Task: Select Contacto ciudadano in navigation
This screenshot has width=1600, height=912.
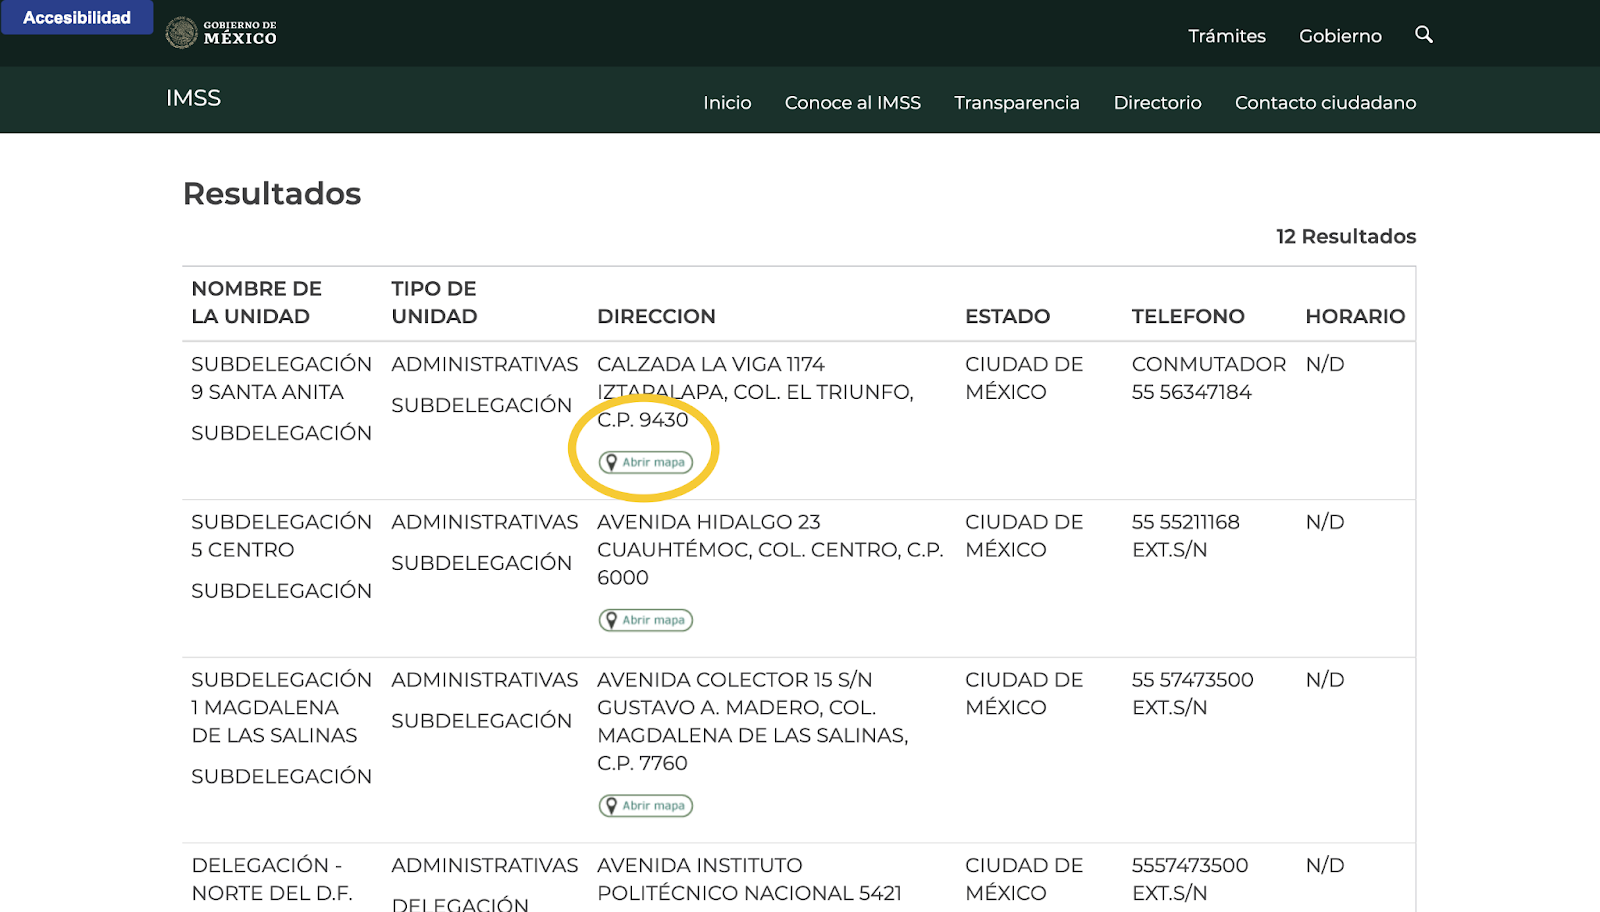Action: 1325,103
